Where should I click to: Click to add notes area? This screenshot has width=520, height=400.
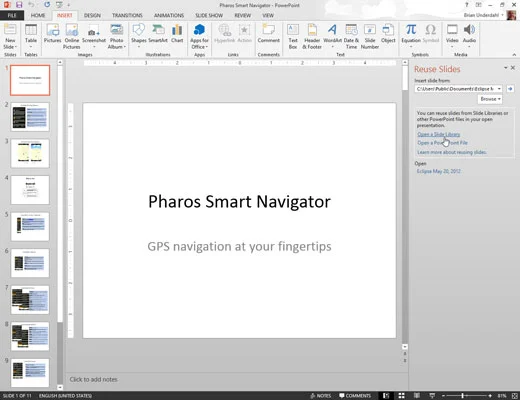94,379
